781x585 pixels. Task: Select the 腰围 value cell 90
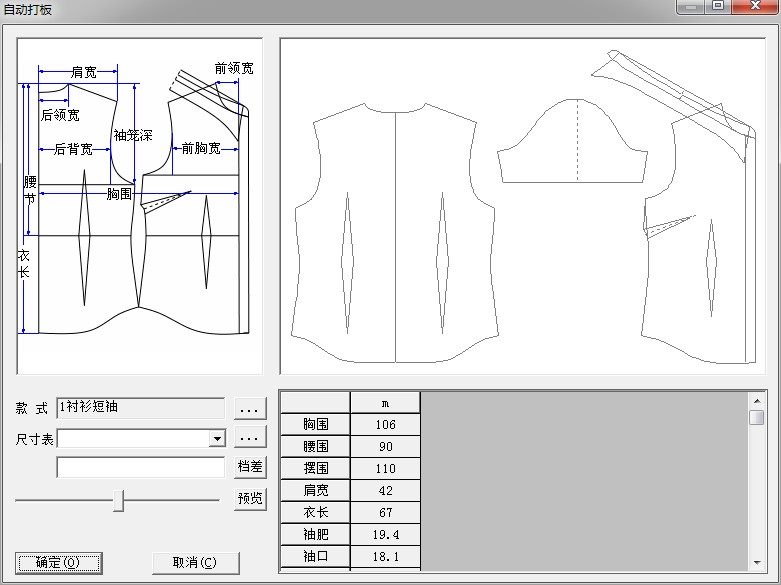click(385, 447)
